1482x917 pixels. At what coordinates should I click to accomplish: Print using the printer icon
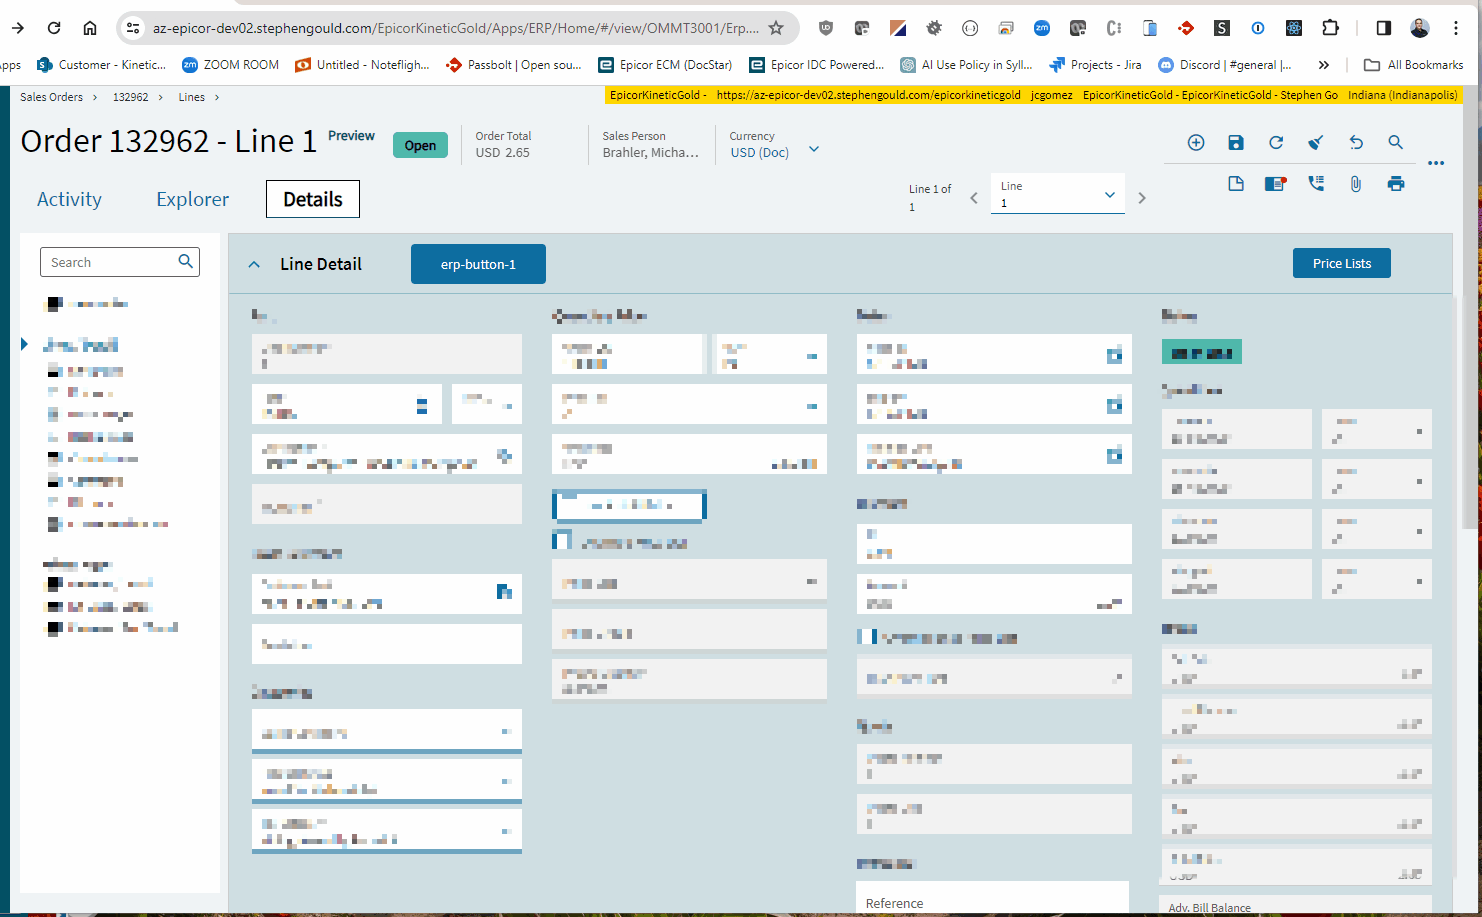[x=1396, y=184]
